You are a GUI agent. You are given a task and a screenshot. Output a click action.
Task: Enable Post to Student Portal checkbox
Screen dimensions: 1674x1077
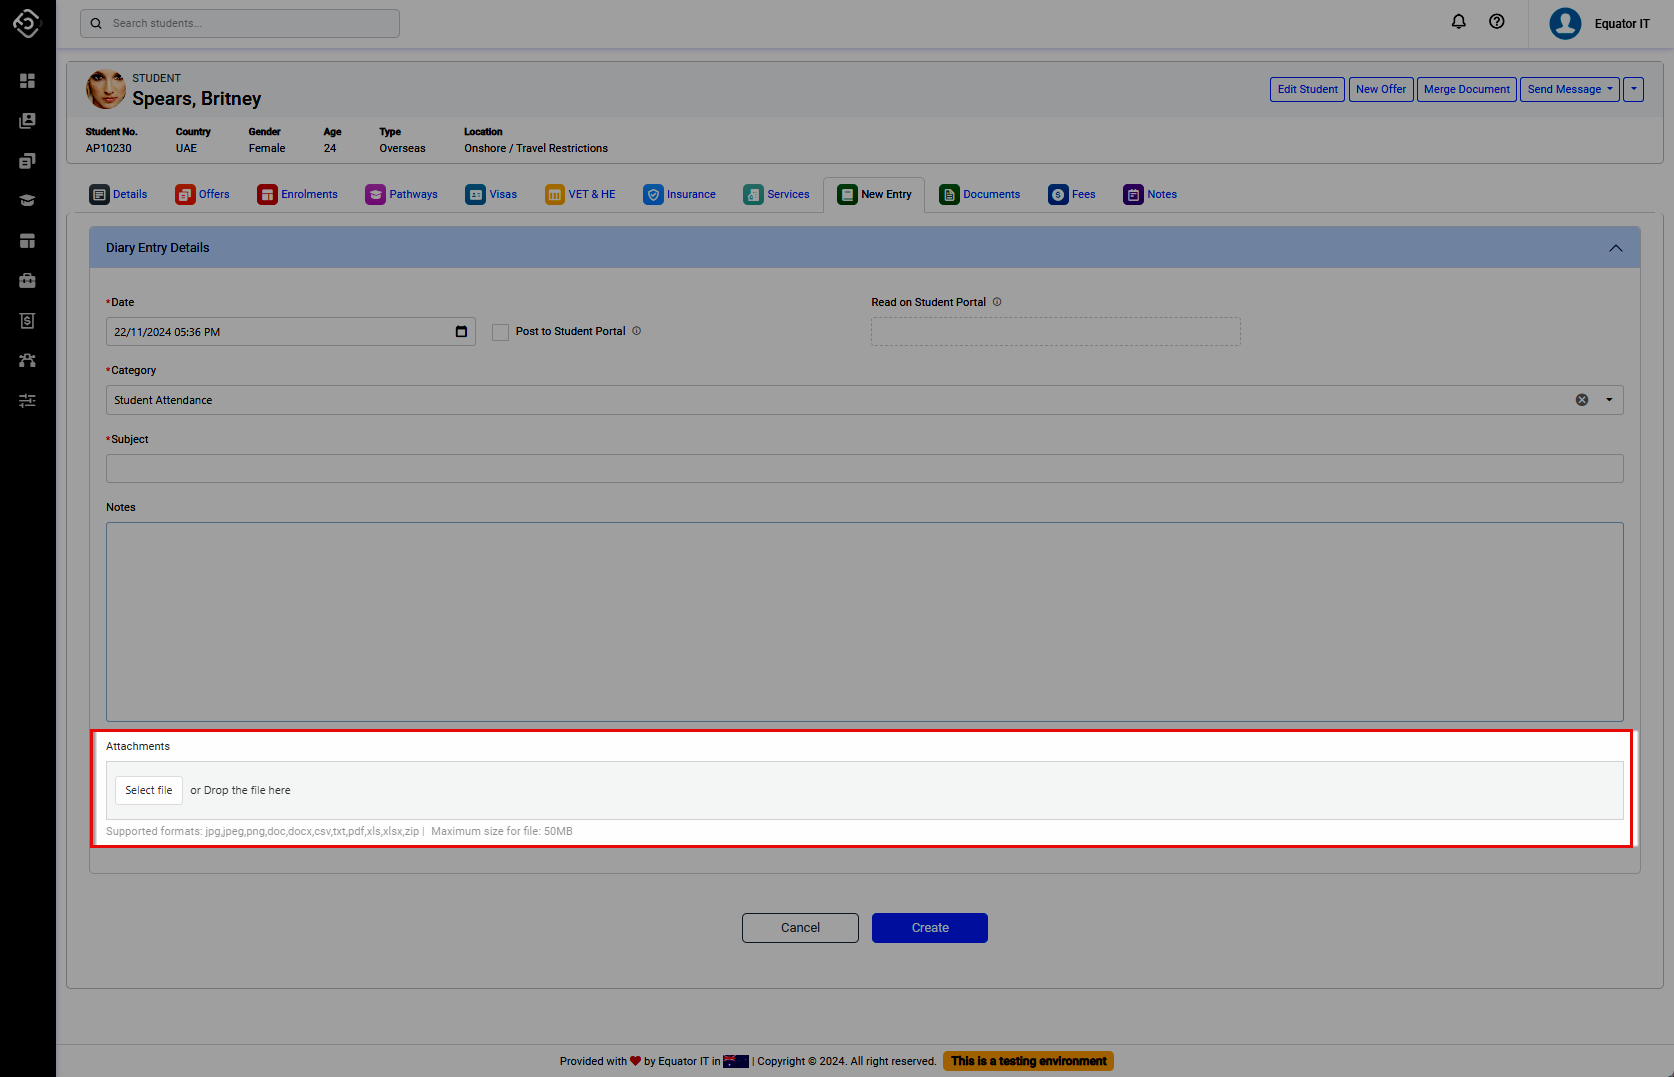(x=500, y=332)
